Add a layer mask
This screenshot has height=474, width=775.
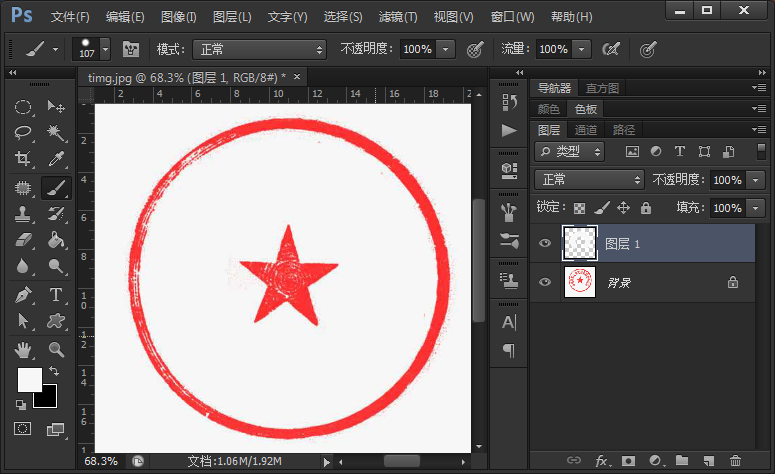pyautogui.click(x=628, y=461)
